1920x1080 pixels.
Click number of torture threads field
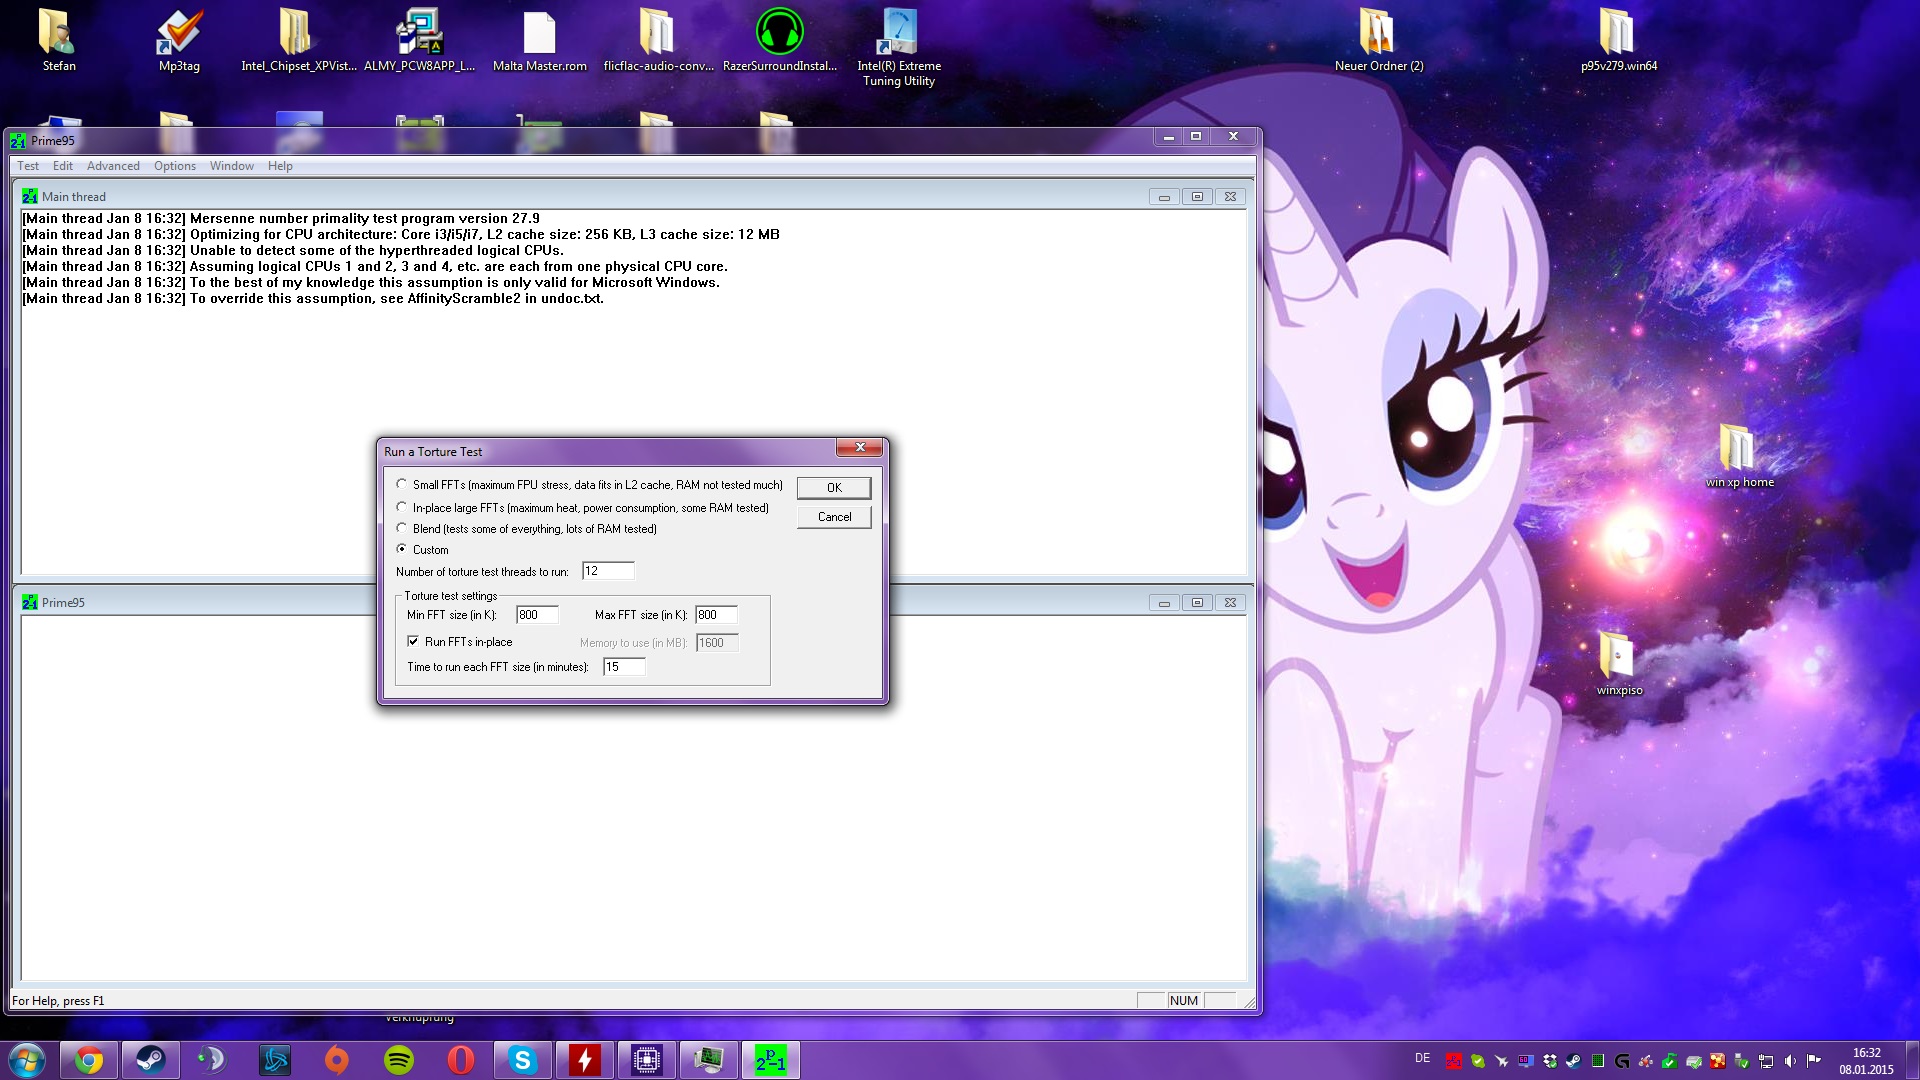[607, 571]
